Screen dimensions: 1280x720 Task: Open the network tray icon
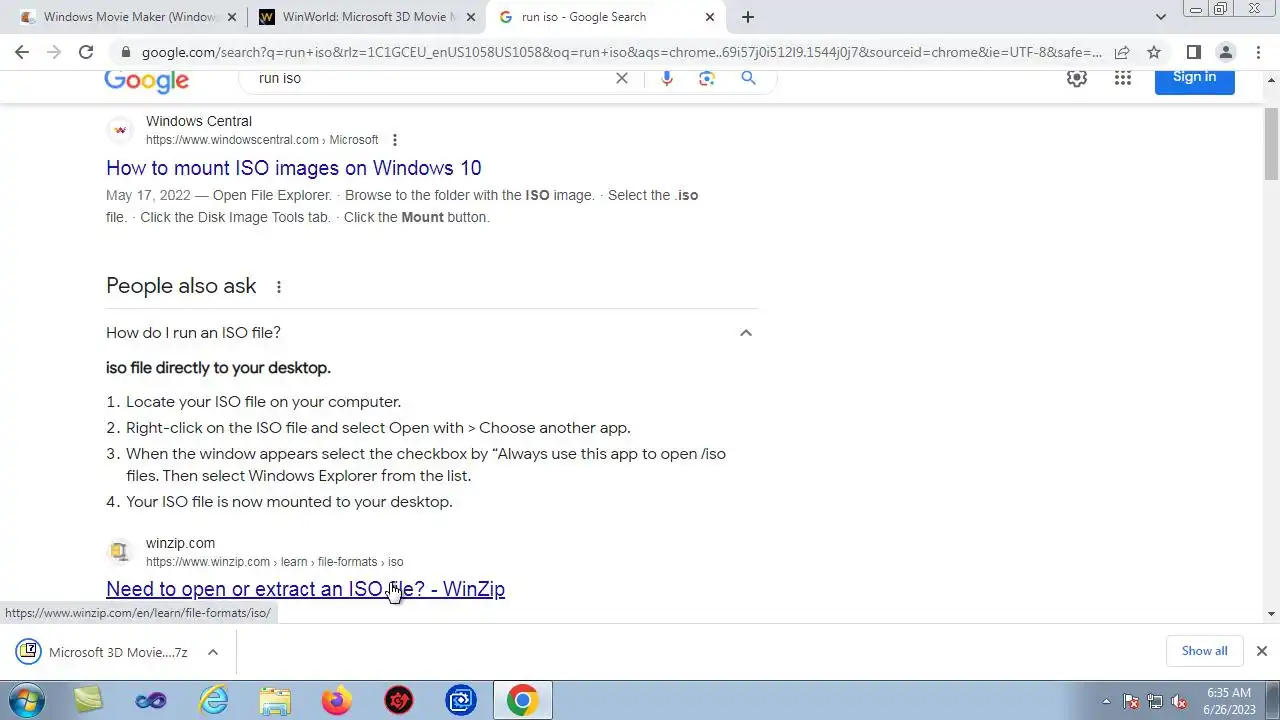point(1156,701)
